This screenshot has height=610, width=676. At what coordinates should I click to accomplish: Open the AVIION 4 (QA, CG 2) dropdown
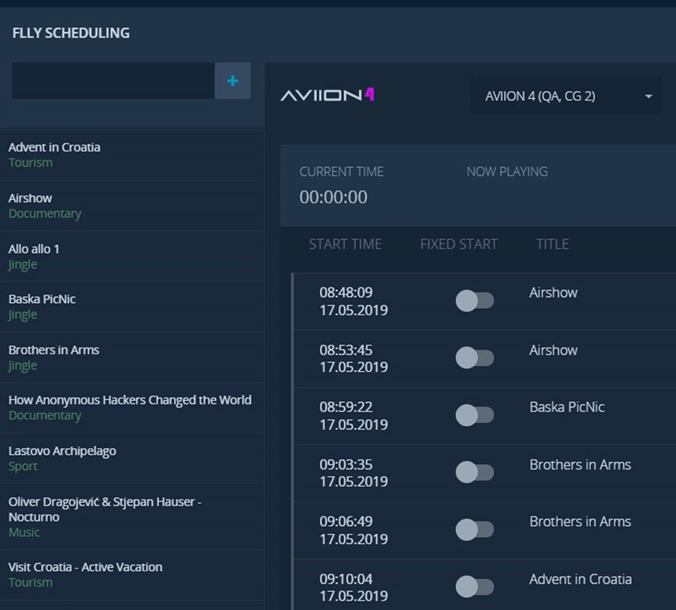click(566, 96)
